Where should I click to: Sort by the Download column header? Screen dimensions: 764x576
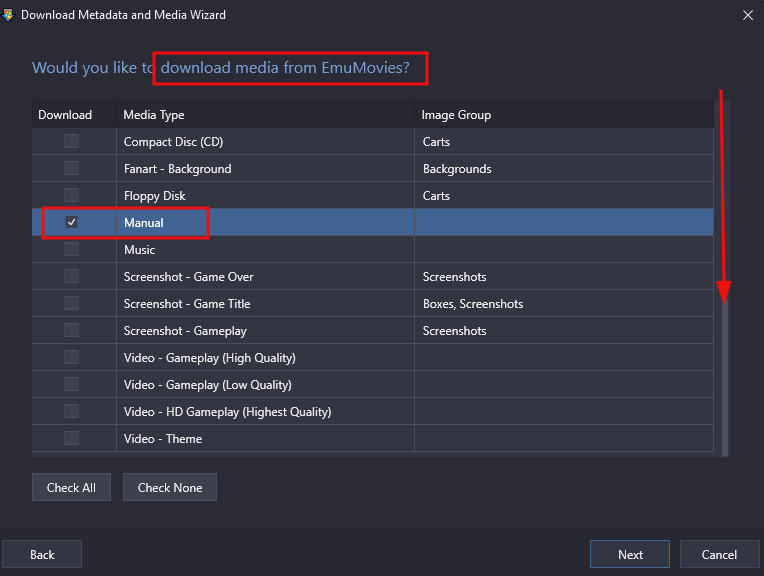point(74,115)
